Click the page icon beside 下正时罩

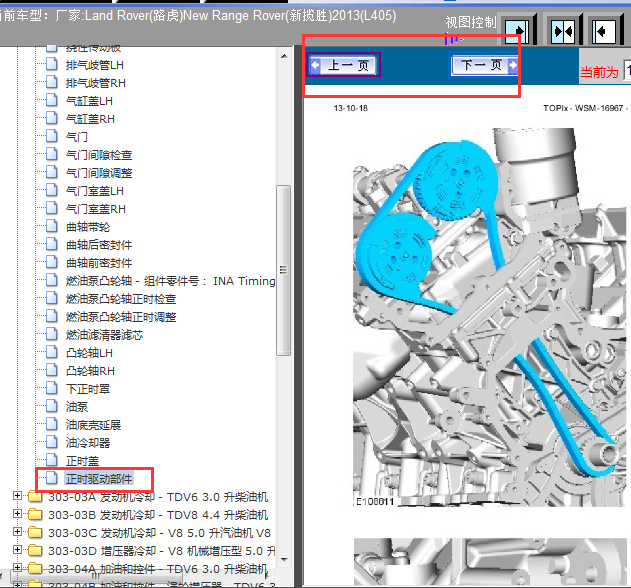[x=52, y=388]
